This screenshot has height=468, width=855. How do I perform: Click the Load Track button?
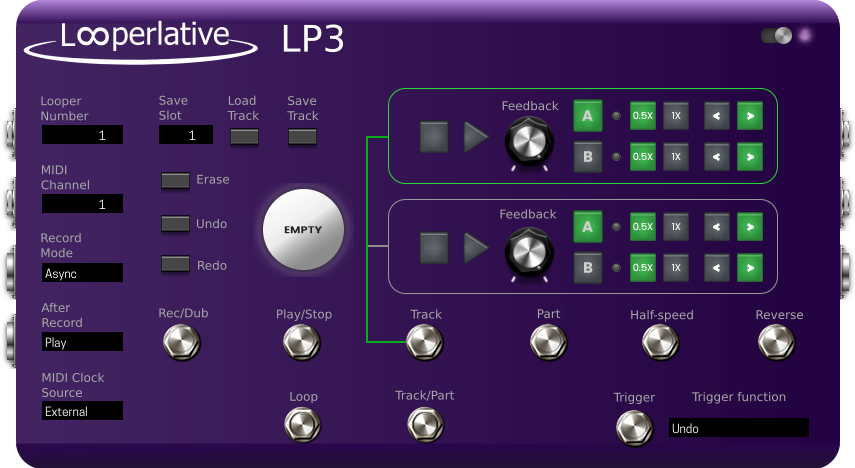coord(244,137)
